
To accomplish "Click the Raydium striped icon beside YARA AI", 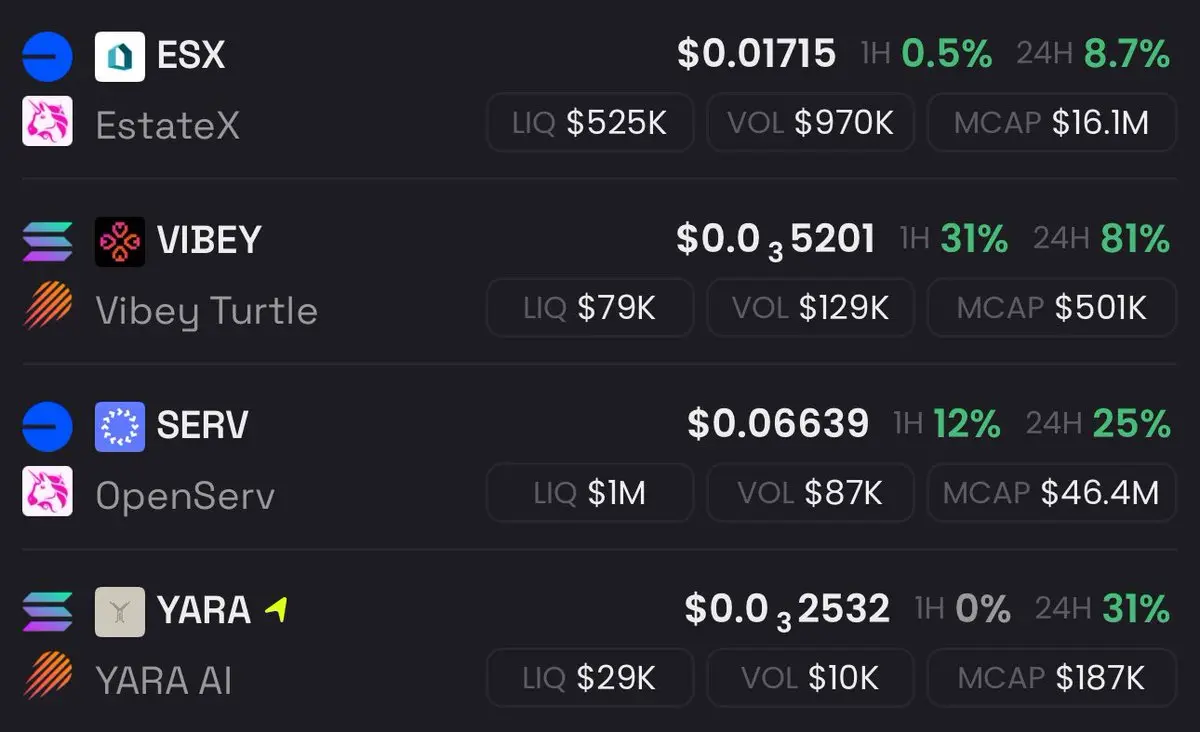I will click(47, 678).
